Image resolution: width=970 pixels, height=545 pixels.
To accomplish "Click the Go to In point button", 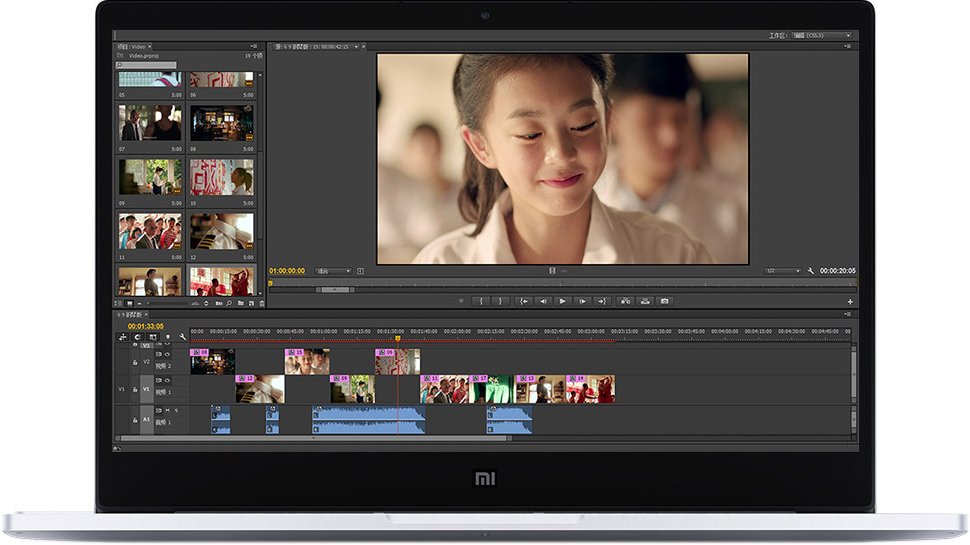I will coord(523,301).
